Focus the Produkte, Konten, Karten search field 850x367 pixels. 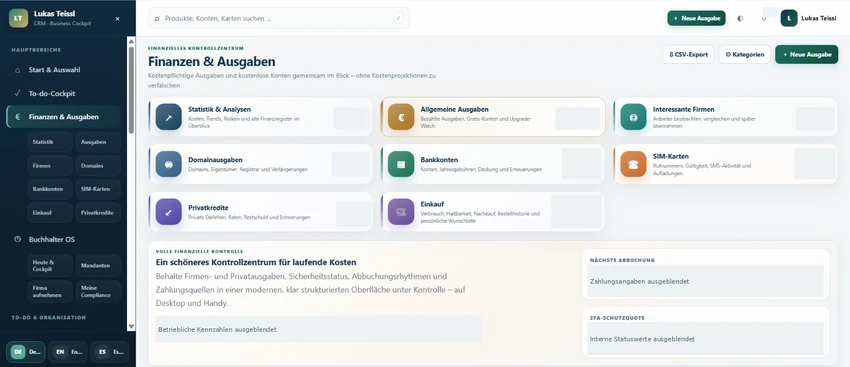coord(279,18)
